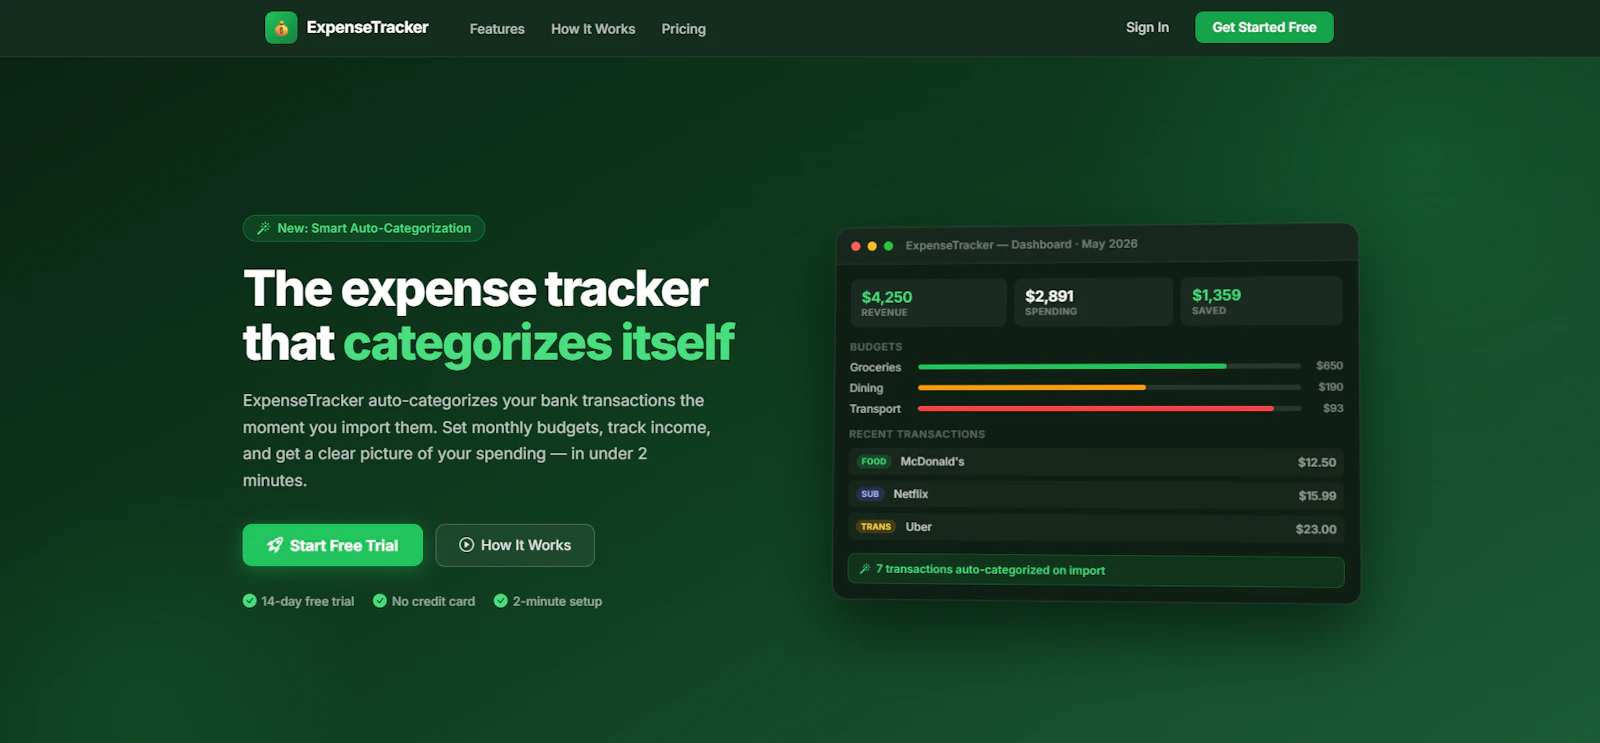Screen dimensions: 1600x743
Task: Click the ExpenseTracker brand name in header
Action: (367, 28)
